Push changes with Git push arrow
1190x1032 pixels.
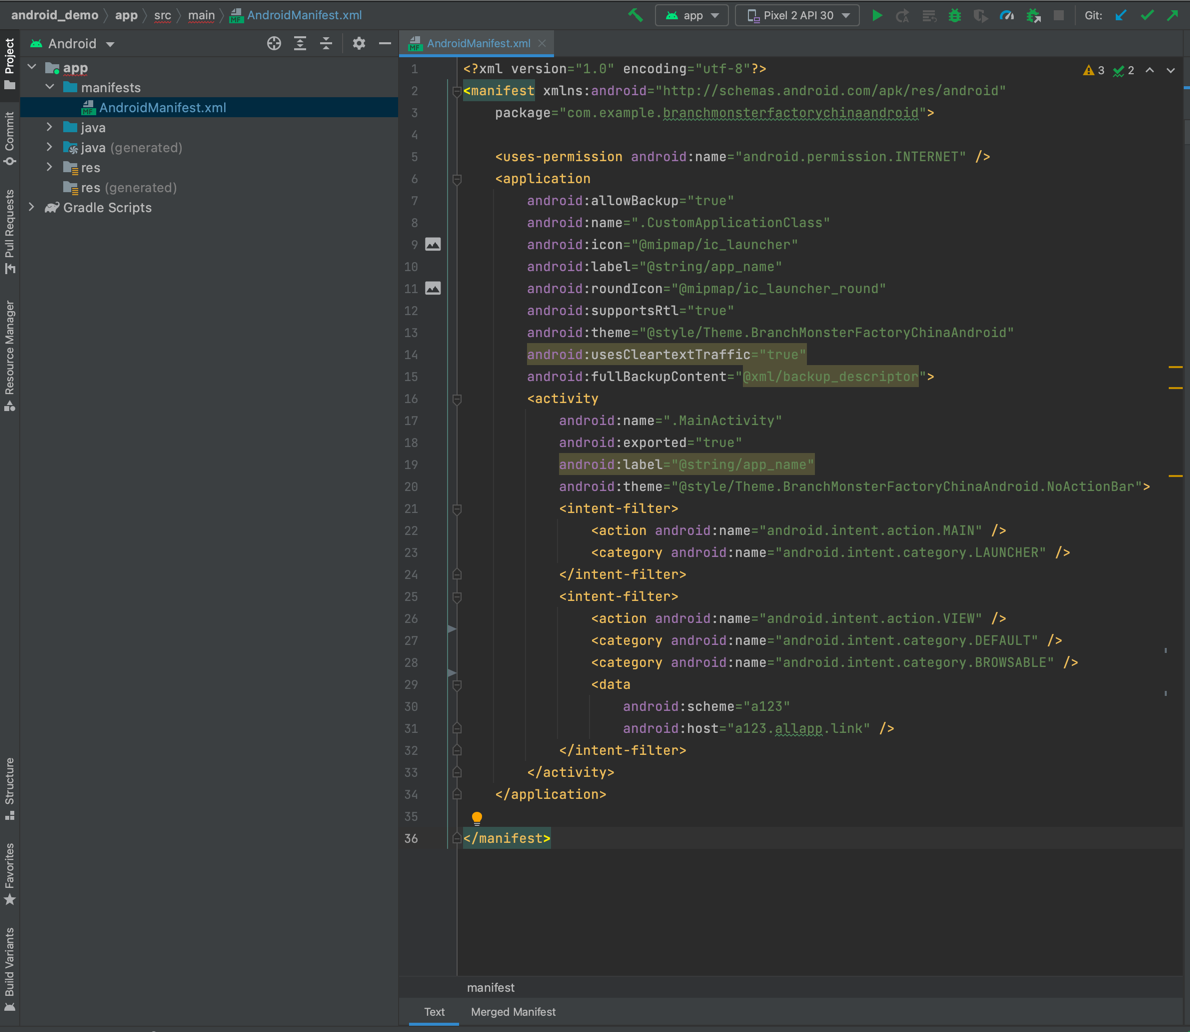tap(1172, 15)
